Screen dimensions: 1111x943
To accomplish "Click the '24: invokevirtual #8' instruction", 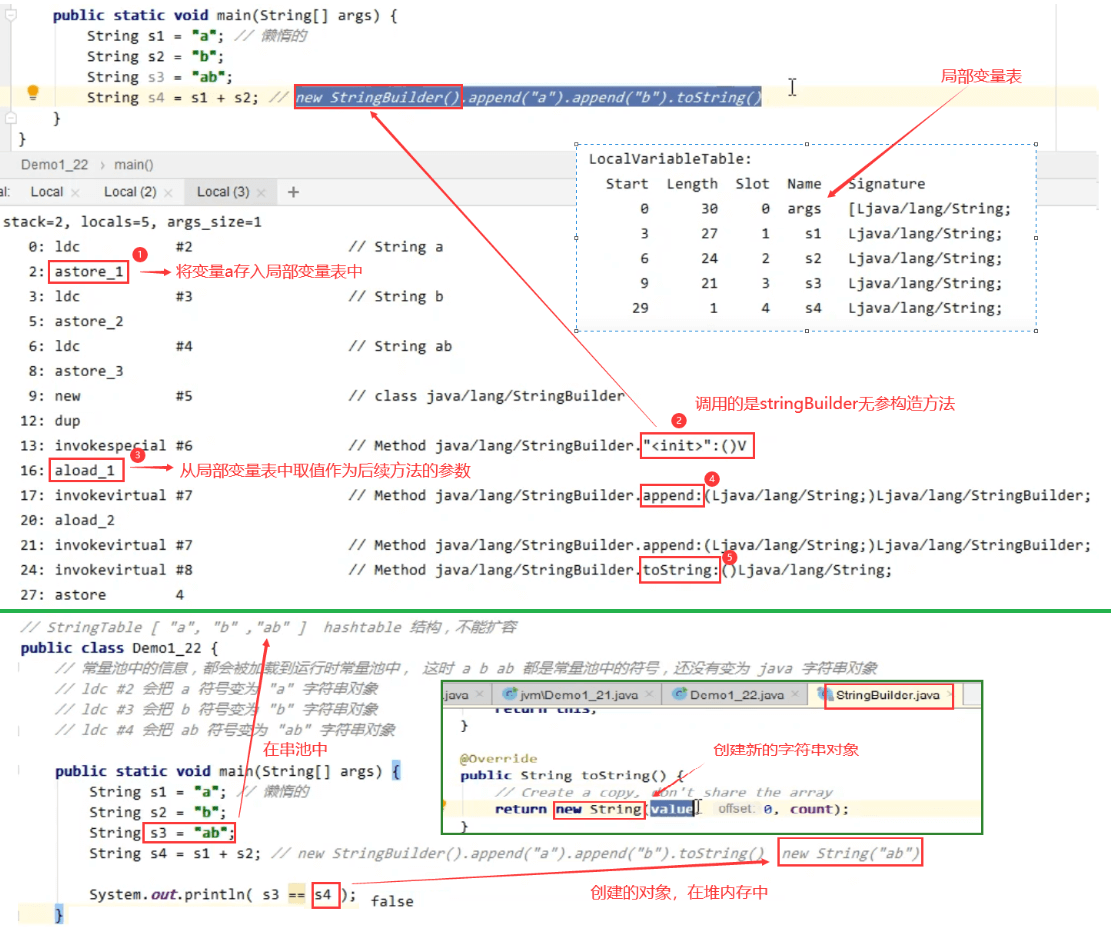I will click(x=106, y=570).
